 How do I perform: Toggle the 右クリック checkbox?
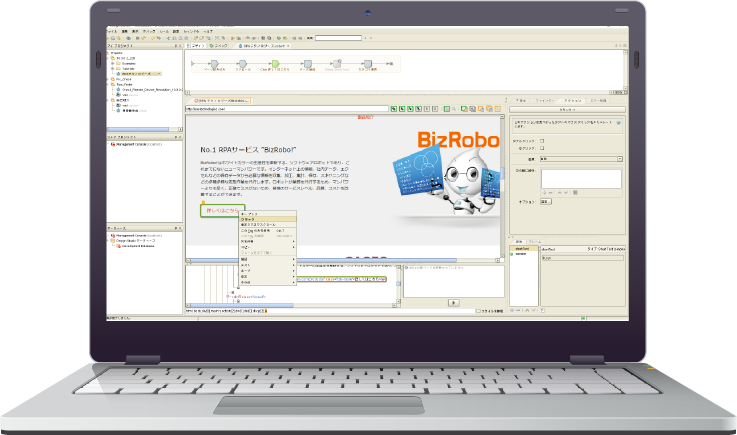[x=542, y=148]
